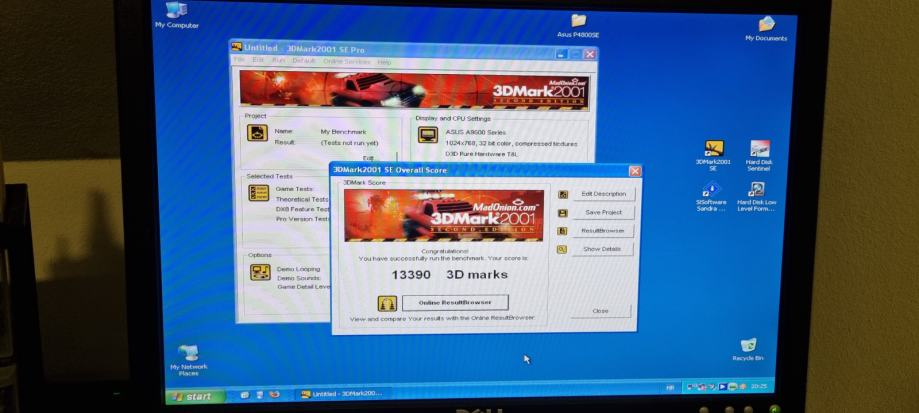Click the Windows start button
Screen dimensions: 919x413
195,397
